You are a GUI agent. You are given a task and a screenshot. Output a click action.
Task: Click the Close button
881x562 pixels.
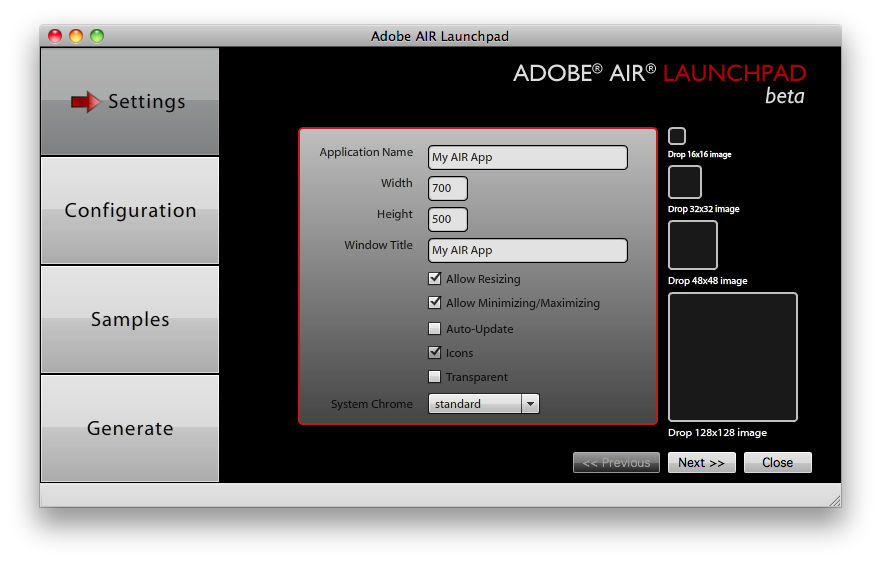coord(778,463)
